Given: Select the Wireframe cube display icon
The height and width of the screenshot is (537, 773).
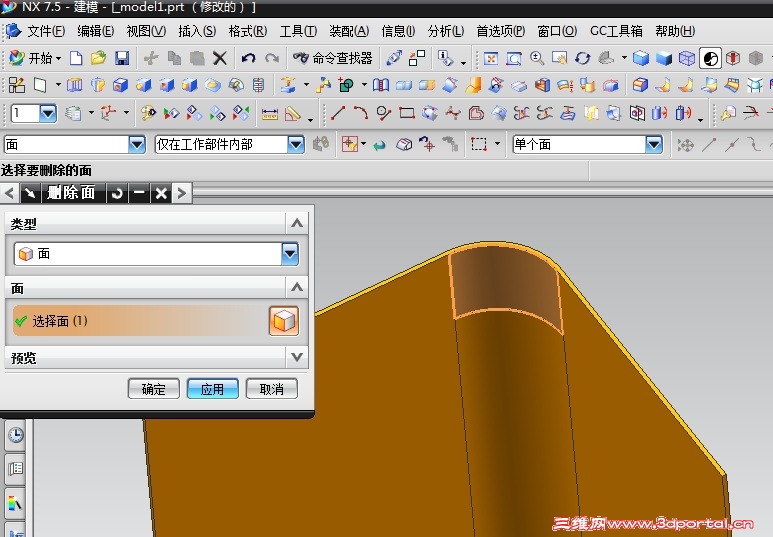Looking at the screenshot, I should (686, 59).
